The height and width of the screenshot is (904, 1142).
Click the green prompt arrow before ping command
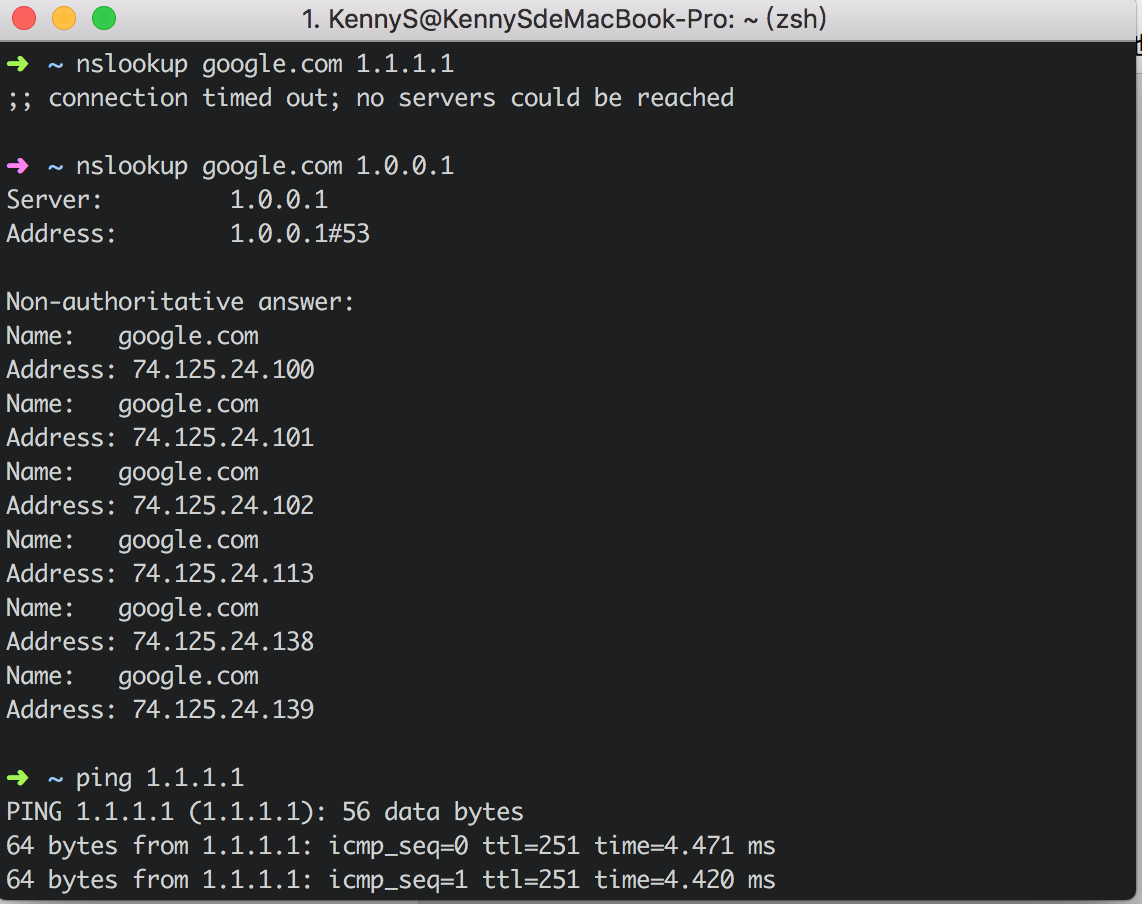pos(17,778)
